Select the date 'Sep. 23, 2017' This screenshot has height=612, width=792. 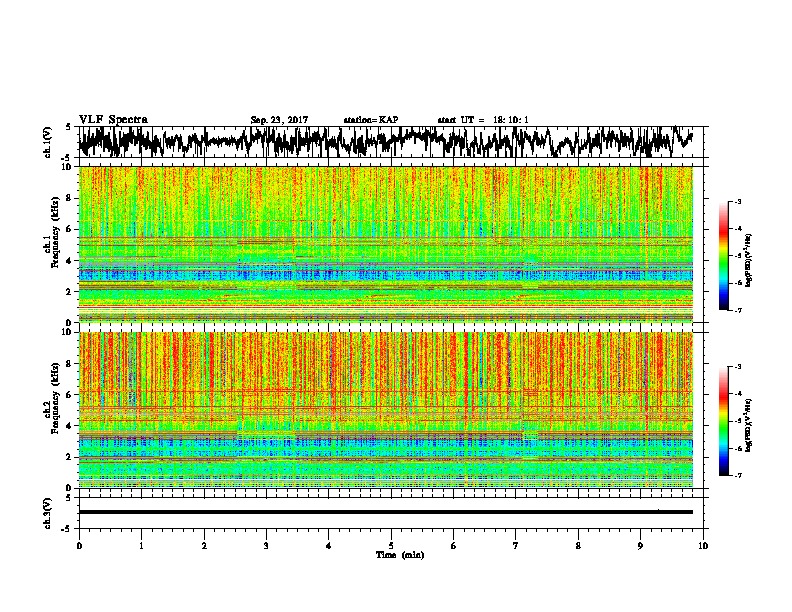coord(279,120)
